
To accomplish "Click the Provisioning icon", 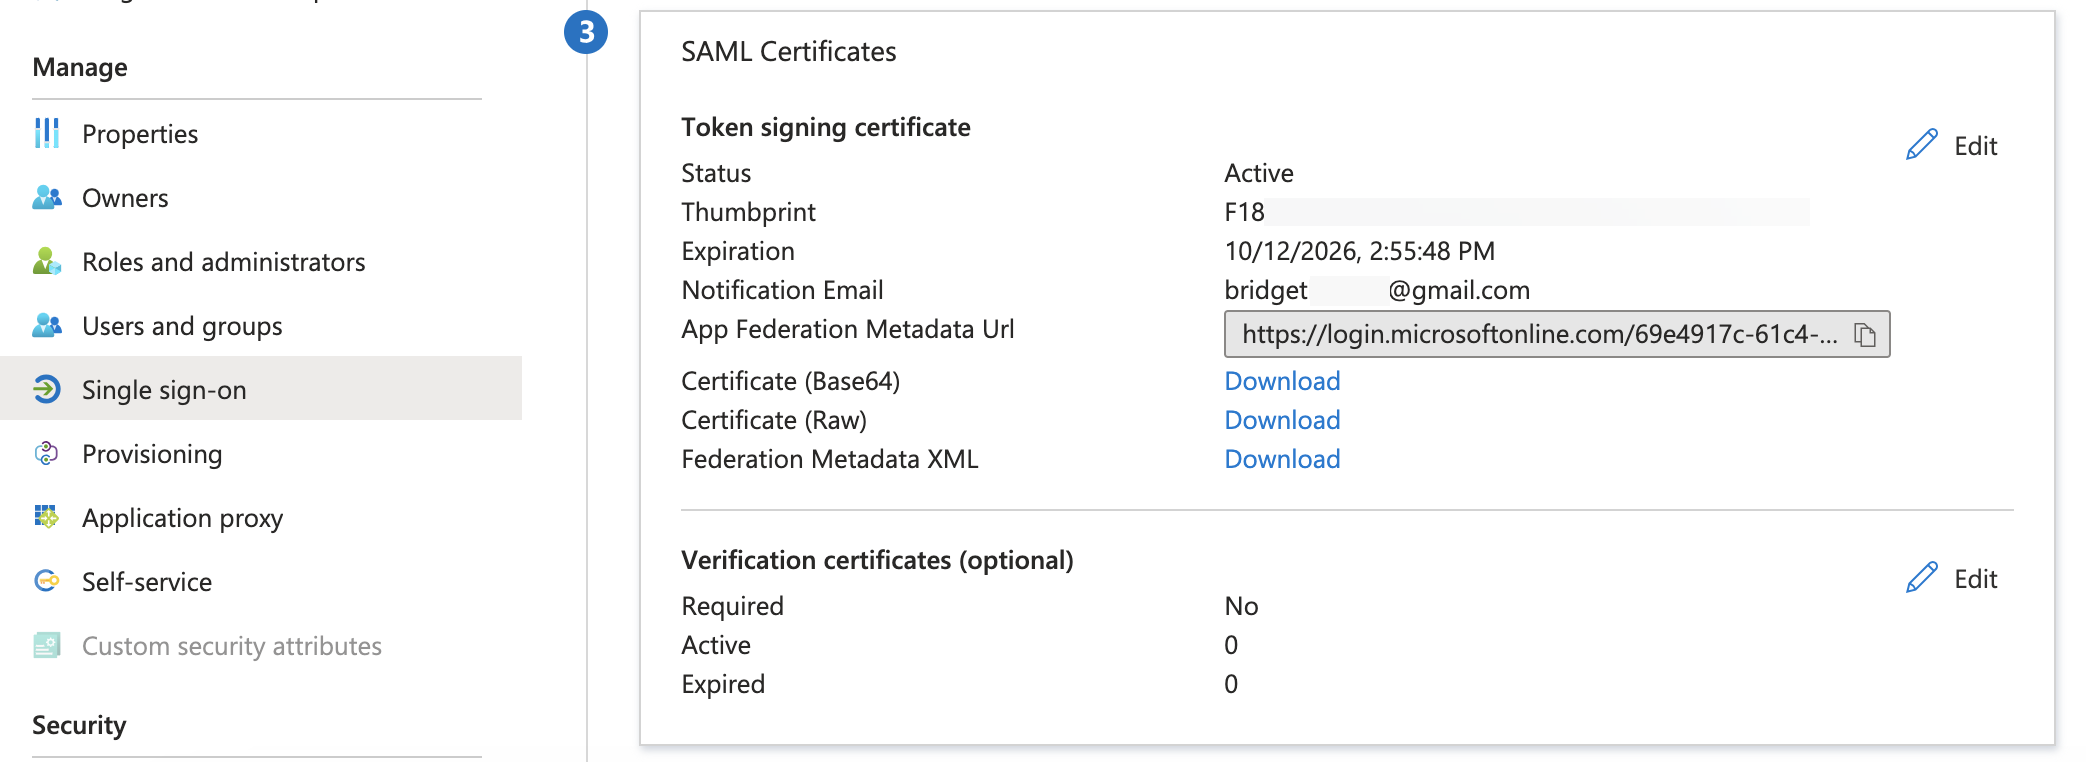I will click(47, 454).
